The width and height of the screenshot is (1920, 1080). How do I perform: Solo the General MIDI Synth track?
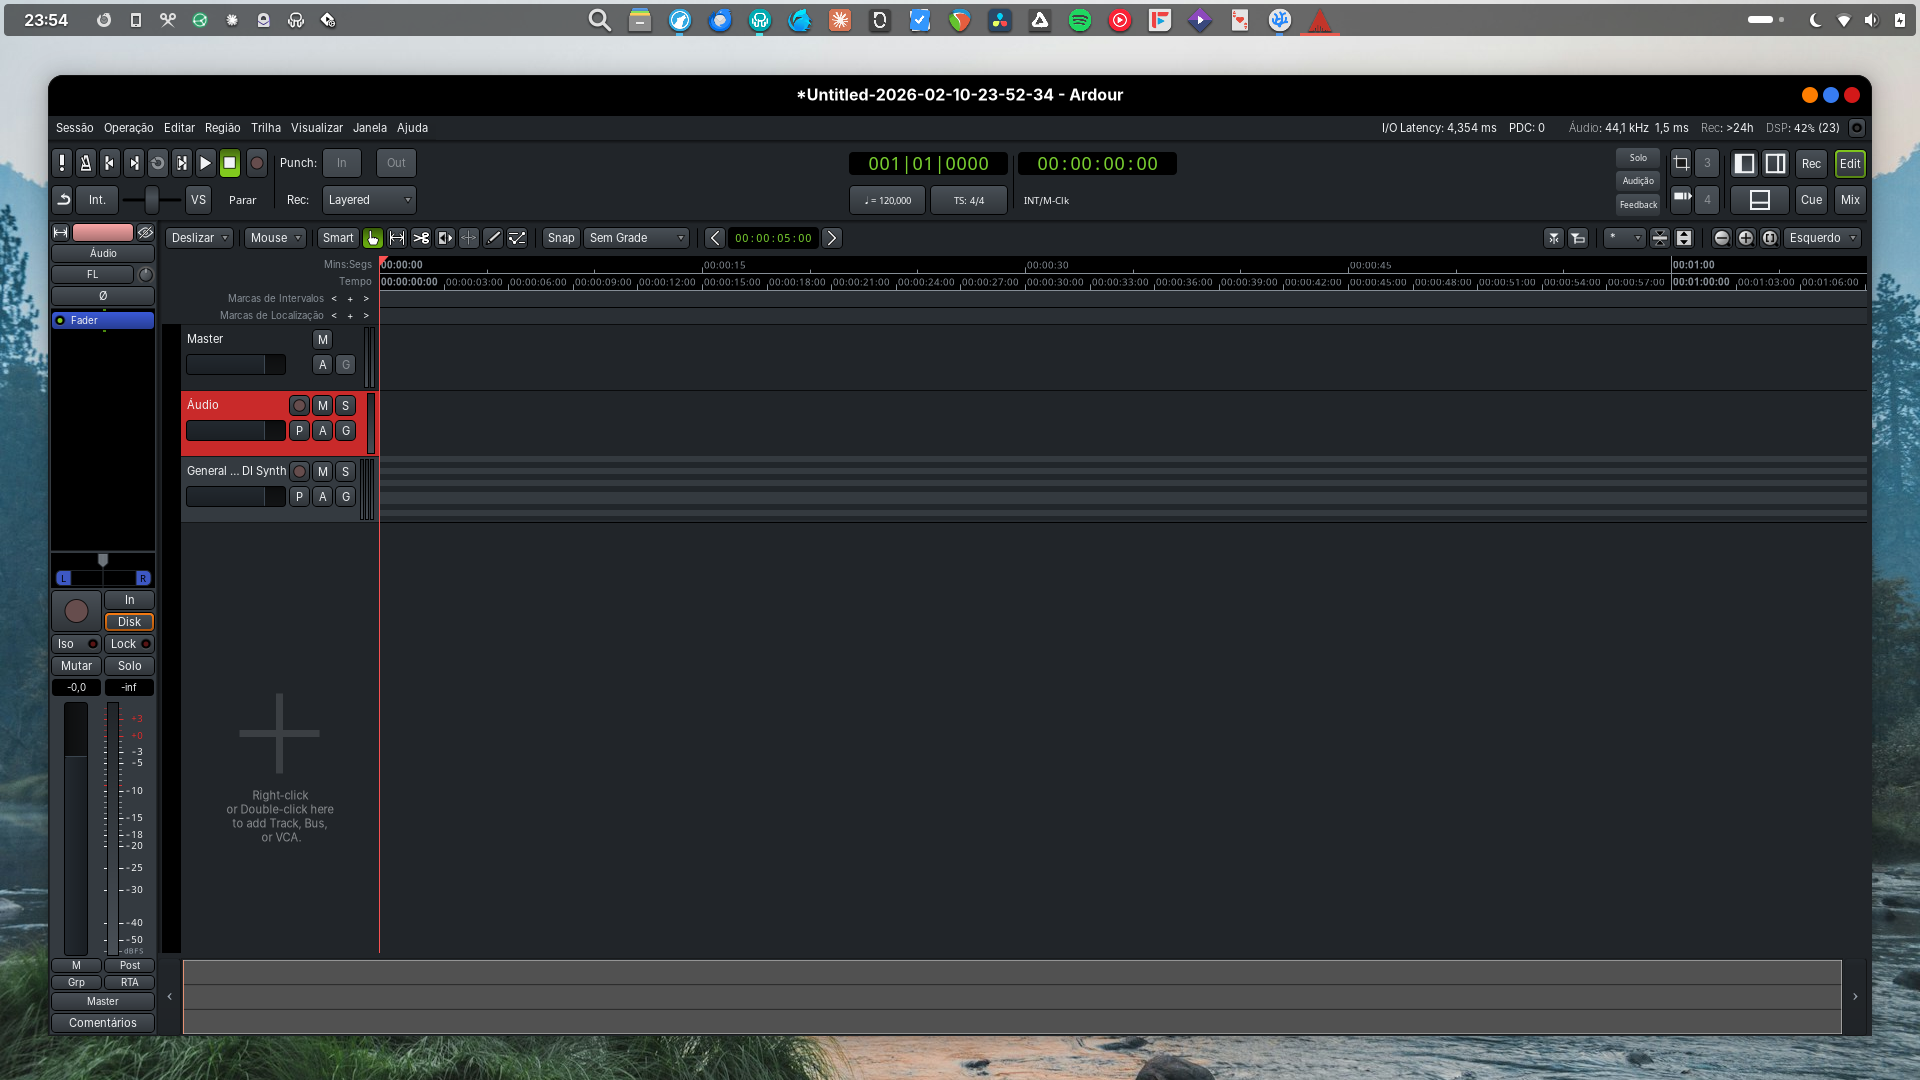point(345,472)
